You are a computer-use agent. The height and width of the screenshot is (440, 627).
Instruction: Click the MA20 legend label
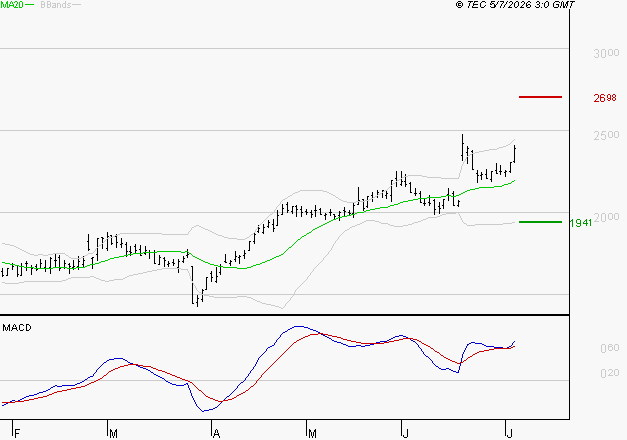coord(11,5)
